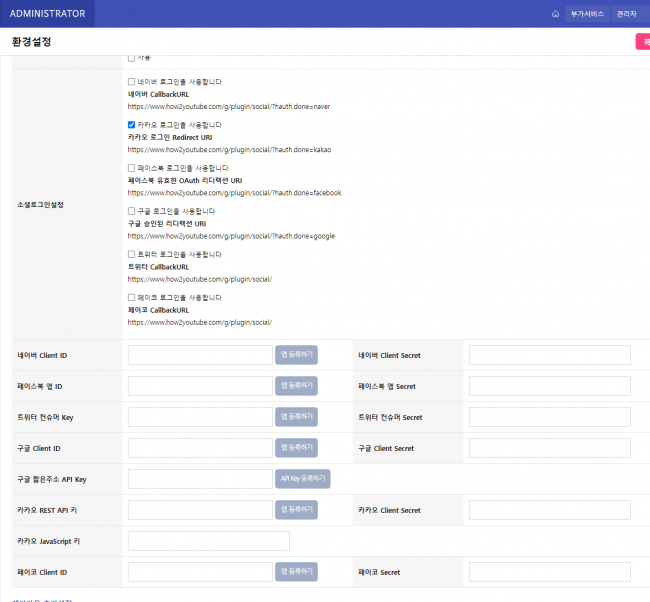Click the kakao Redirect URI address text
The image size is (650, 602).
(x=229, y=150)
